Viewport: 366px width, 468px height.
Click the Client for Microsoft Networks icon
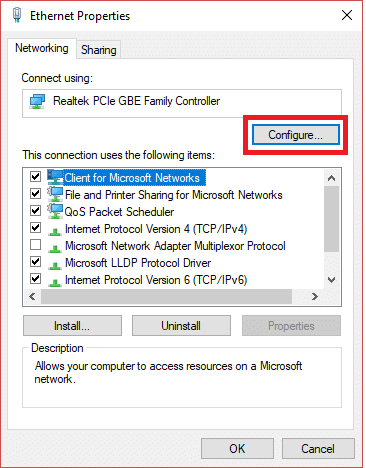[x=55, y=177]
